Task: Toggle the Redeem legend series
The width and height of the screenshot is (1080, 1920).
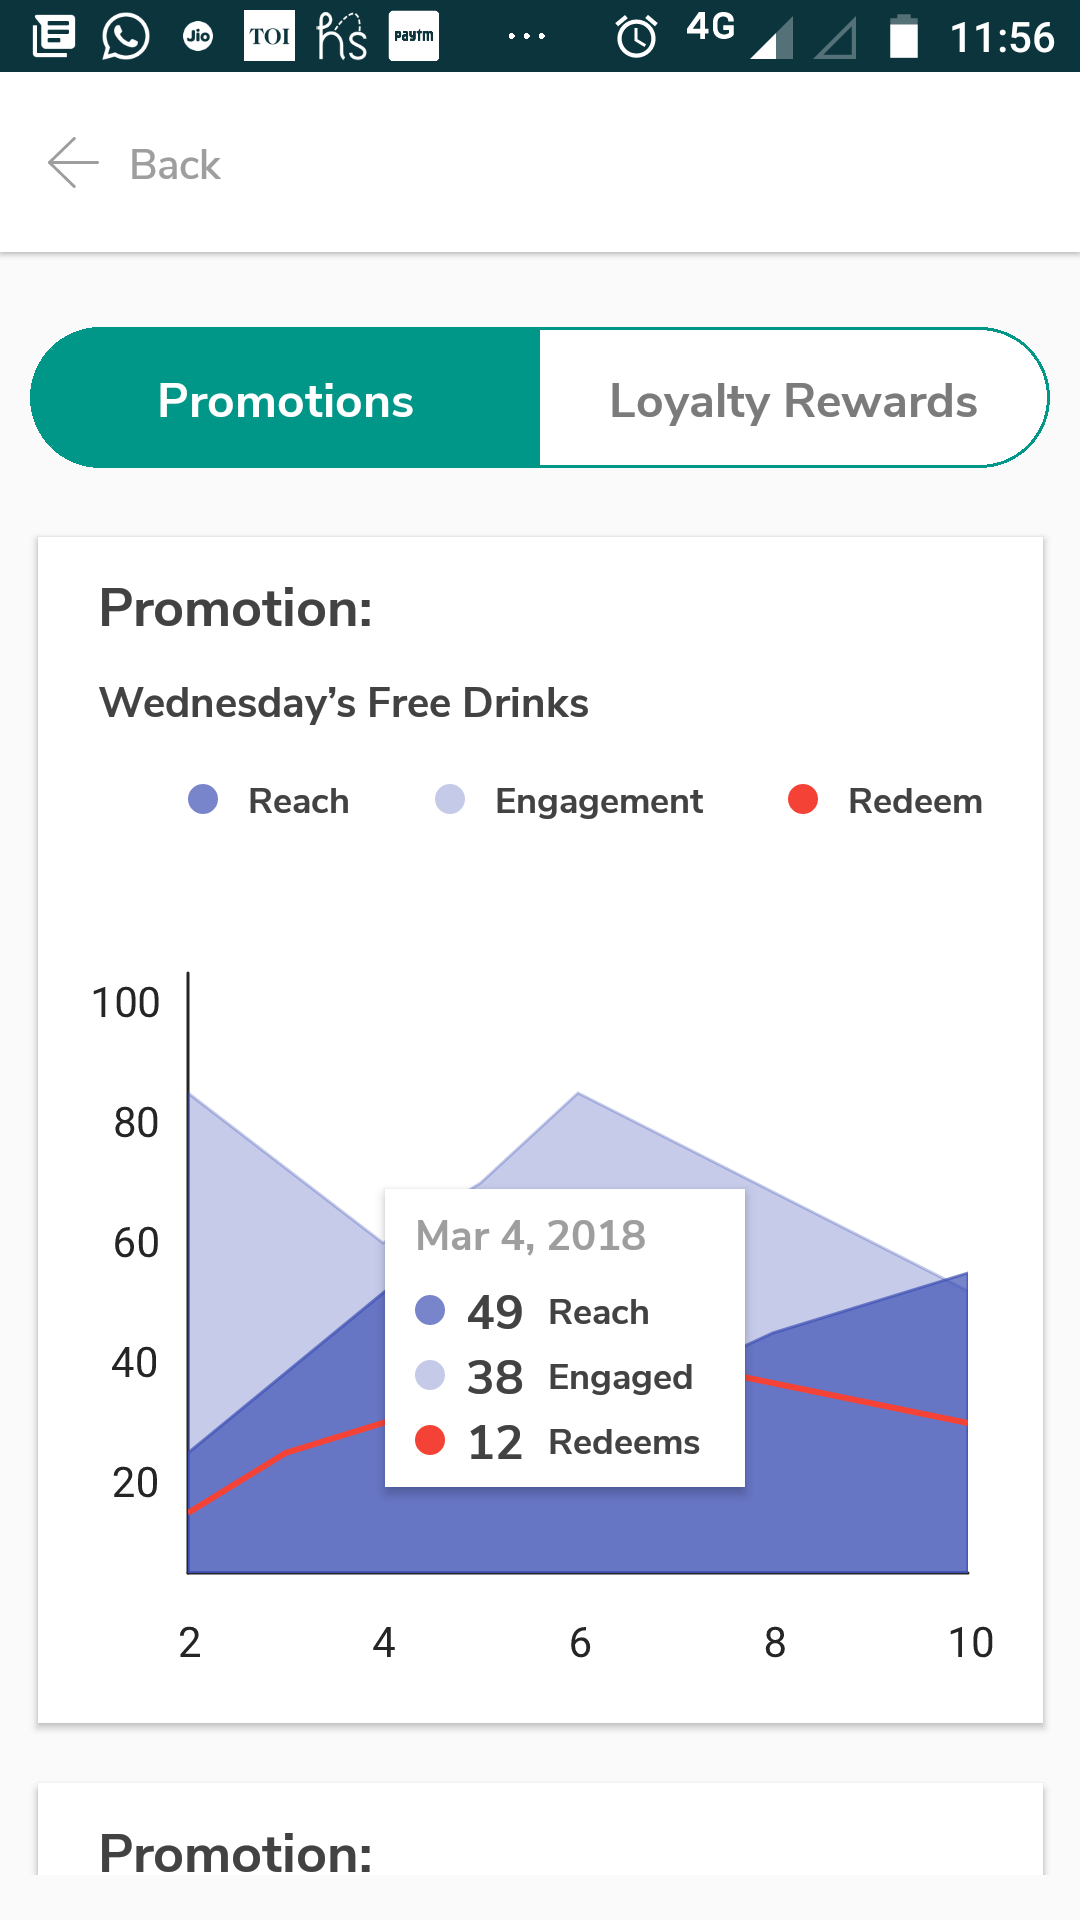Action: (914, 801)
